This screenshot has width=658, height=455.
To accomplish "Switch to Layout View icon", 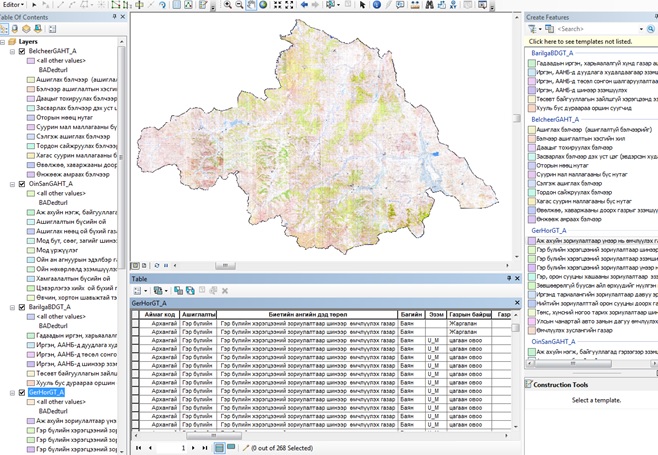I will 144,265.
